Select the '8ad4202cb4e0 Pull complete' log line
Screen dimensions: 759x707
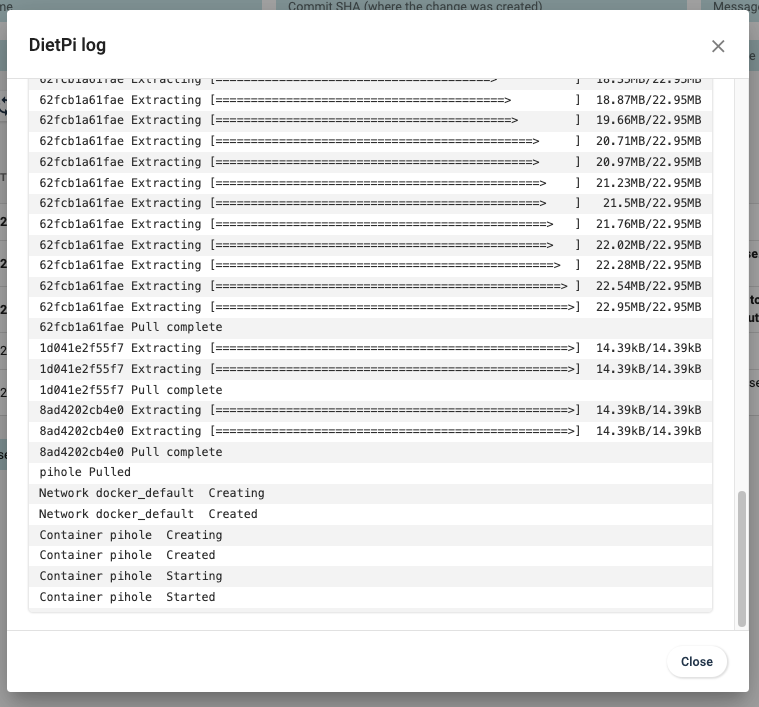pos(131,452)
